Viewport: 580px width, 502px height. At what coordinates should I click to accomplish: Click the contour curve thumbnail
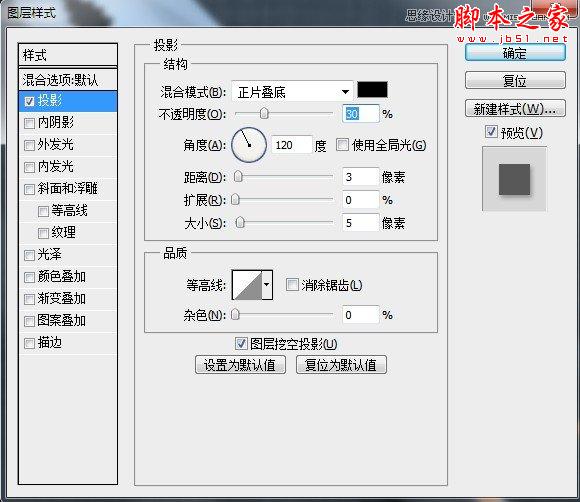coord(247,284)
